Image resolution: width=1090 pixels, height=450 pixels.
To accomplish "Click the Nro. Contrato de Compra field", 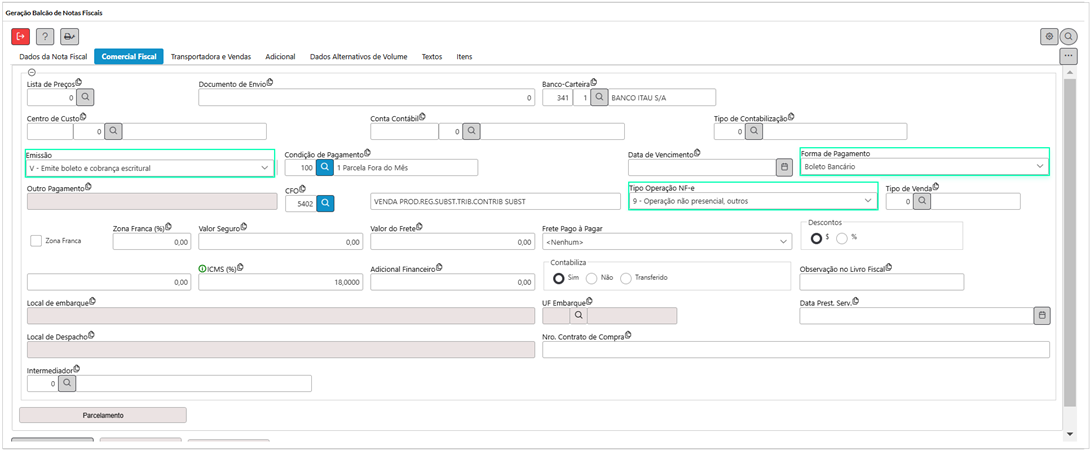I will [795, 350].
